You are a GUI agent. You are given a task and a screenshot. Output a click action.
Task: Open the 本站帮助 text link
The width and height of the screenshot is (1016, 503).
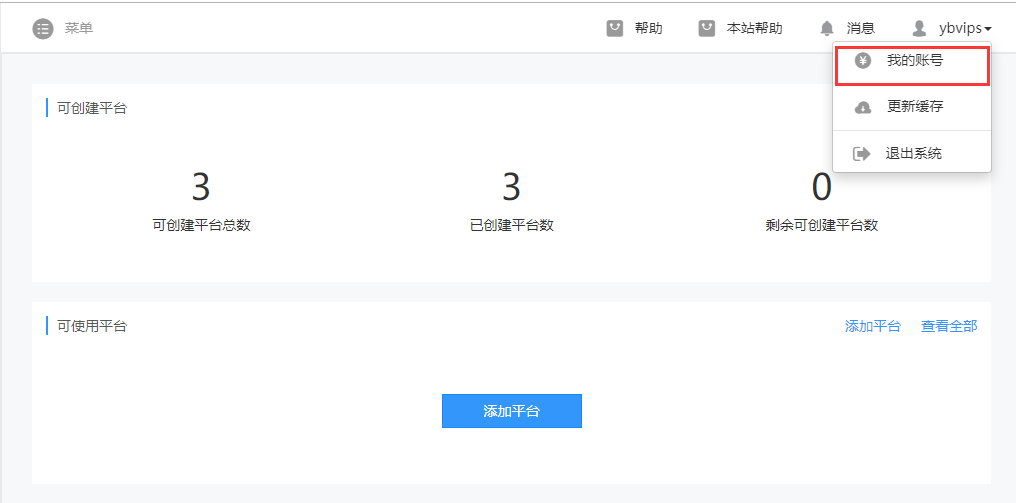[754, 28]
